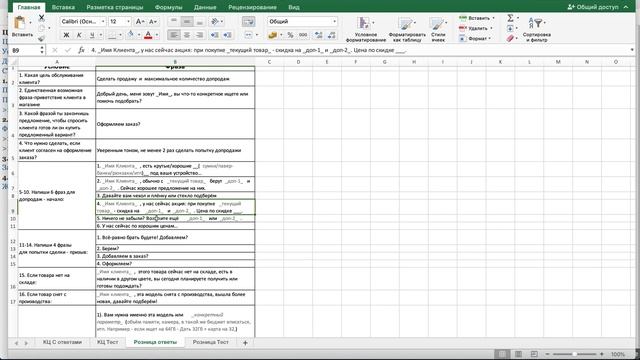Click the decrease decimal places icon

[331, 35]
